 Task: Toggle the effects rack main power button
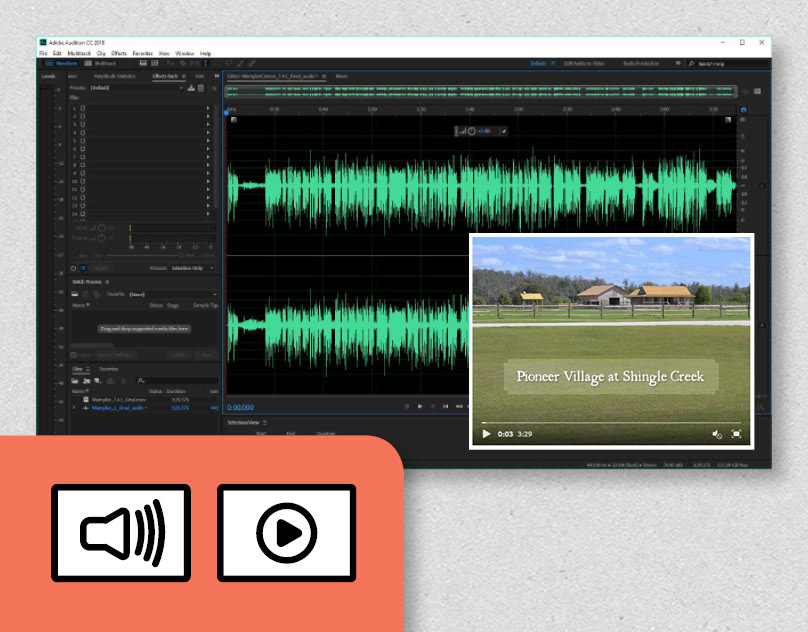point(73,268)
